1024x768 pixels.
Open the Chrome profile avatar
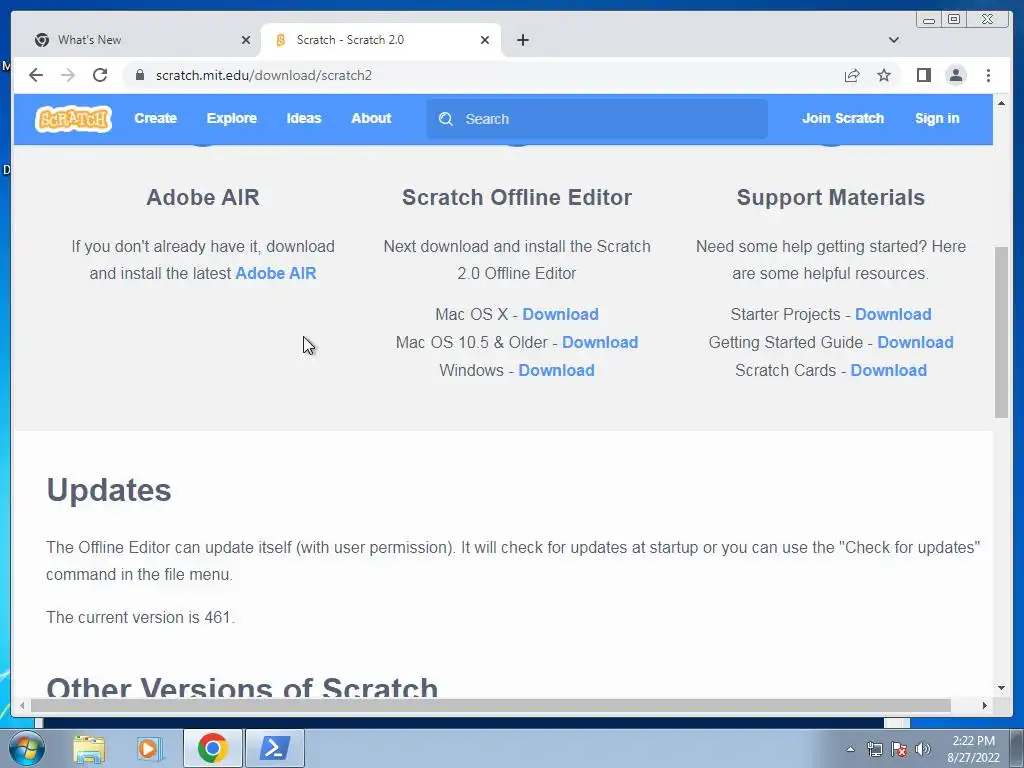click(955, 75)
